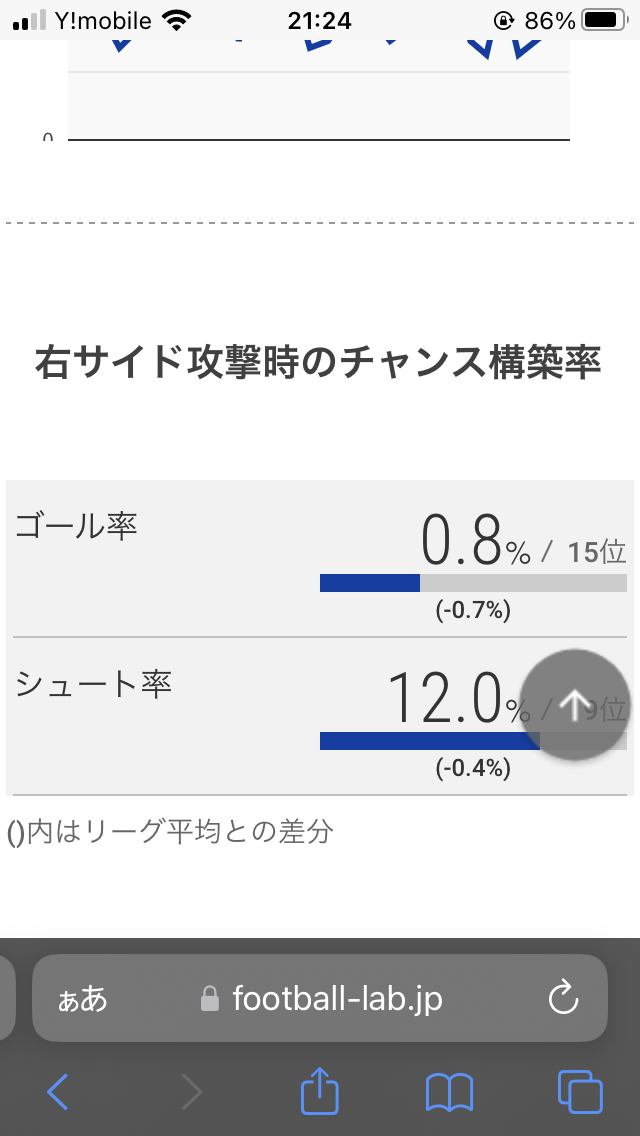Tap Safari's forward arrow
Image resolution: width=640 pixels, height=1136 pixels.
tap(190, 1091)
